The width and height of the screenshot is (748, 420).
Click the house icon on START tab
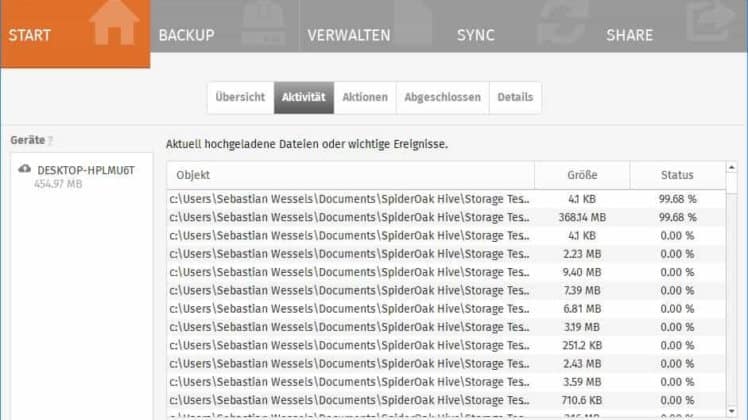pyautogui.click(x=114, y=23)
